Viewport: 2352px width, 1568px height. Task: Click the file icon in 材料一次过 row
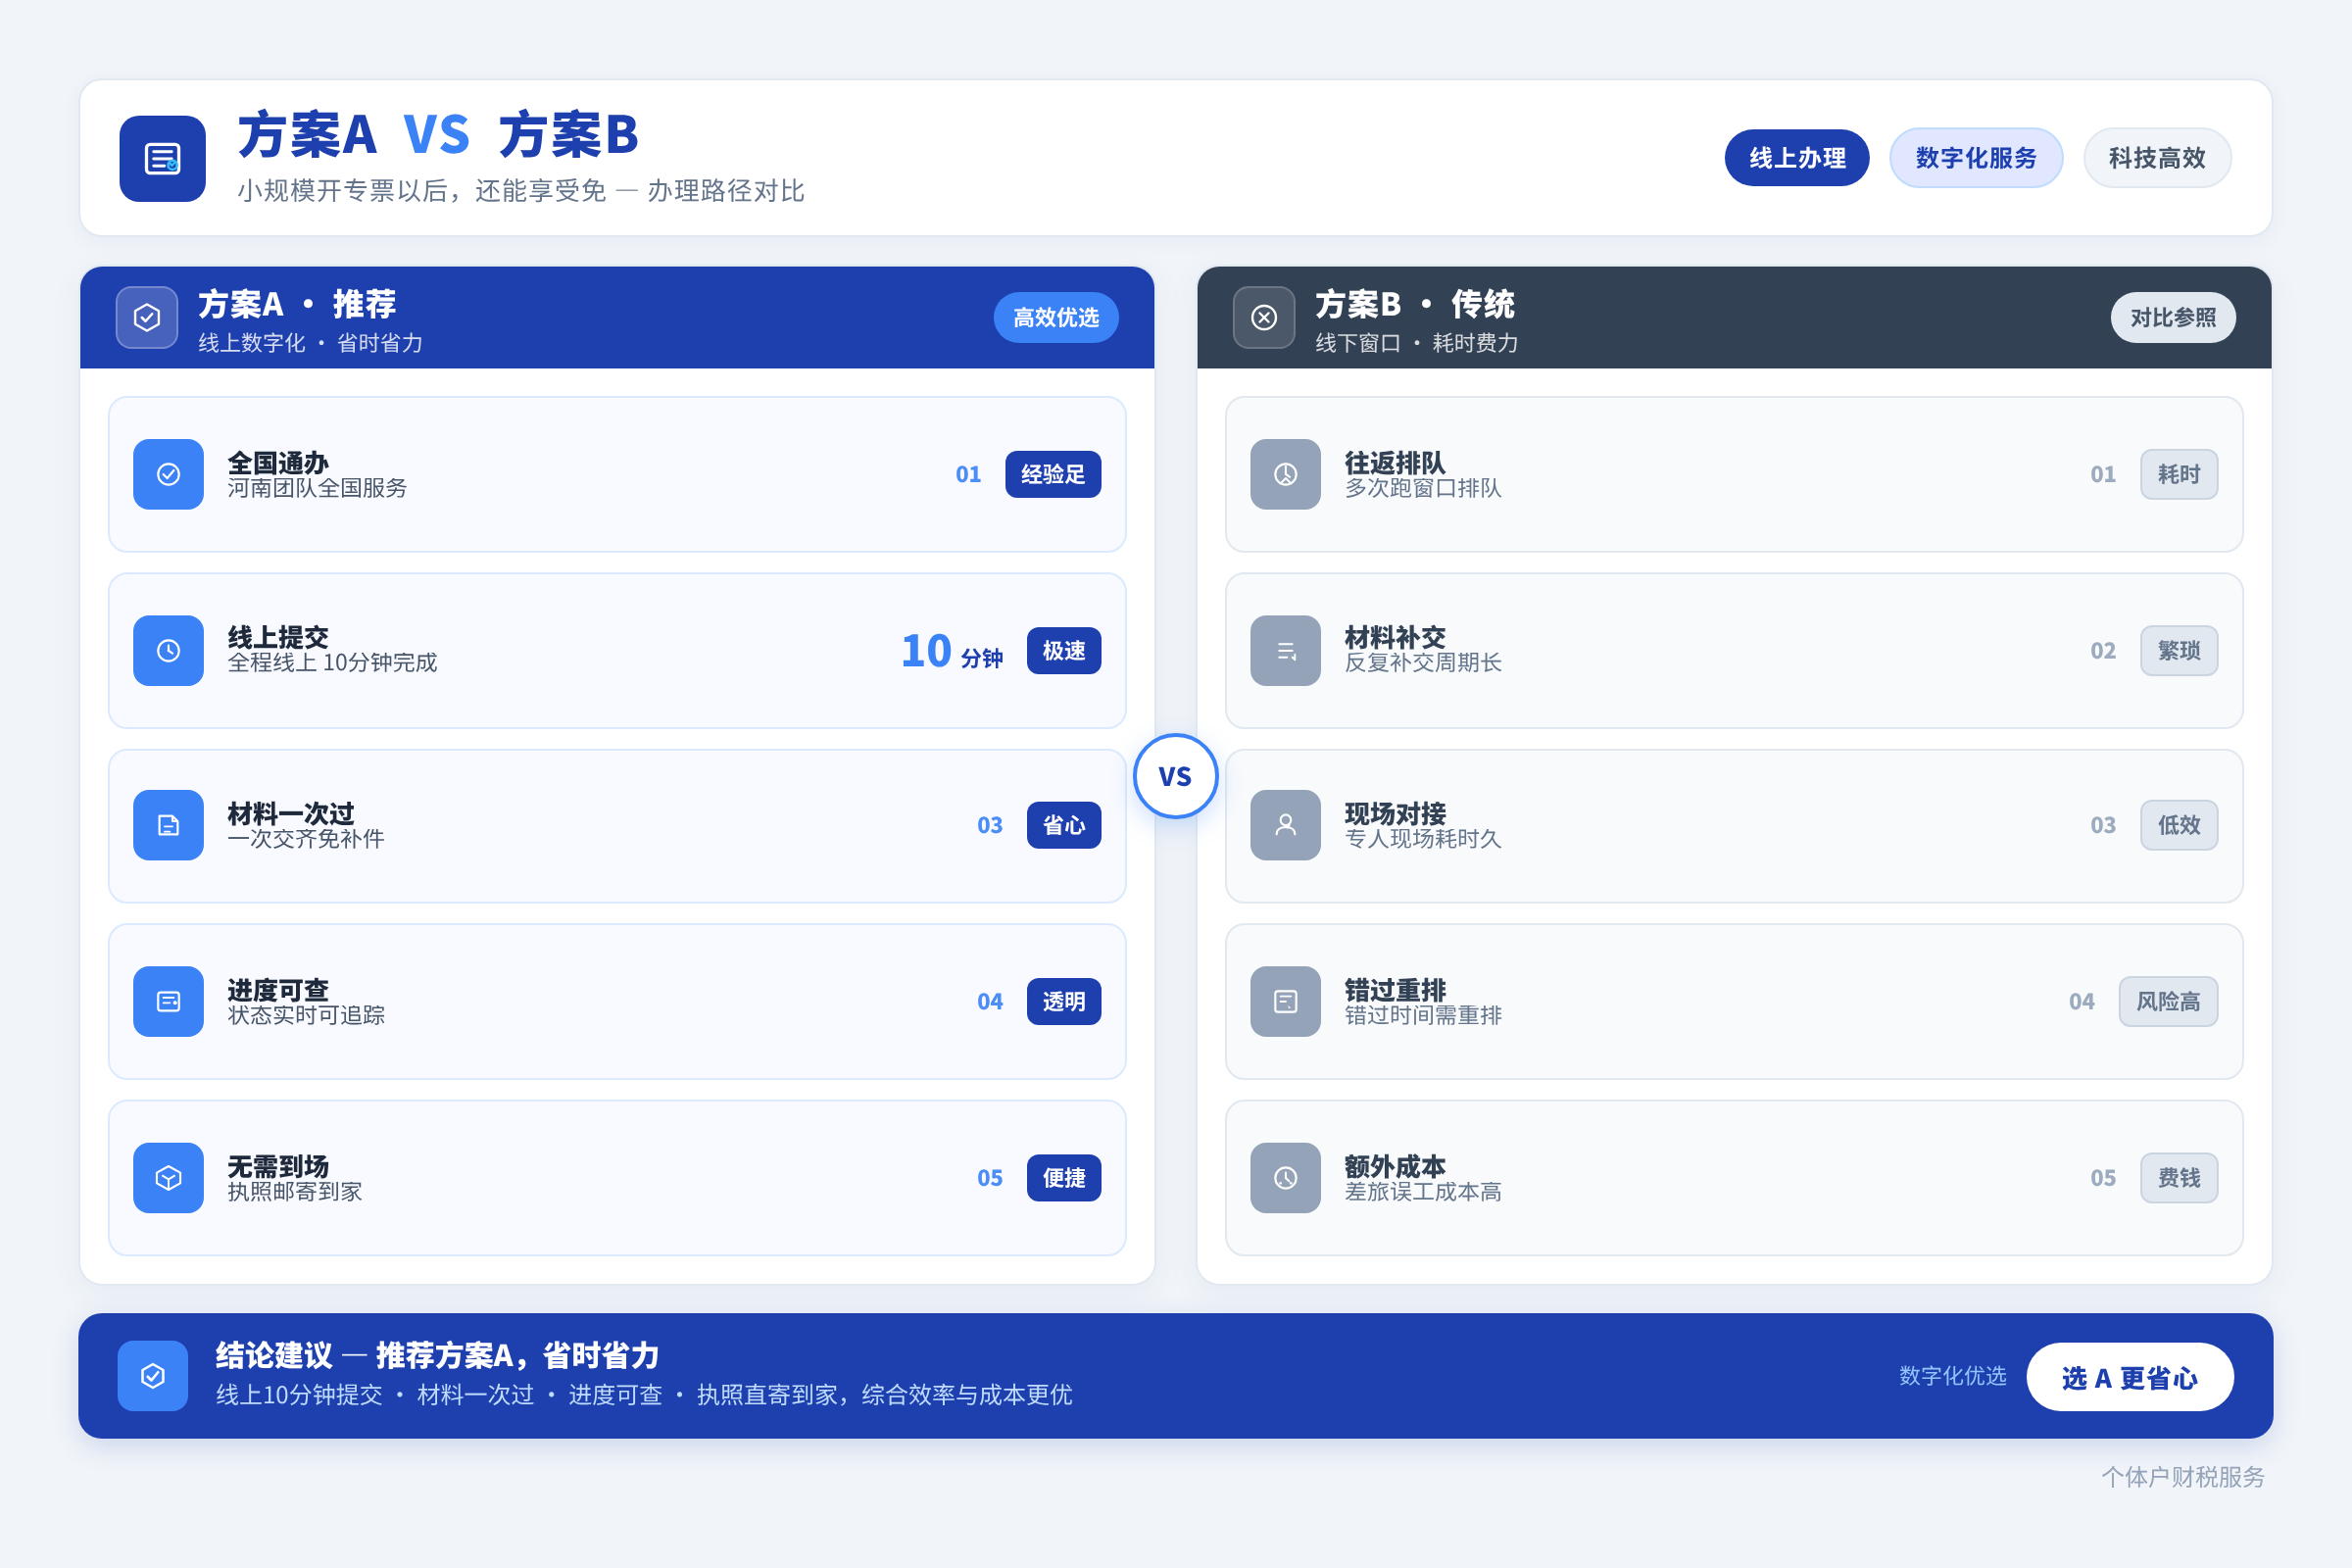(x=168, y=825)
